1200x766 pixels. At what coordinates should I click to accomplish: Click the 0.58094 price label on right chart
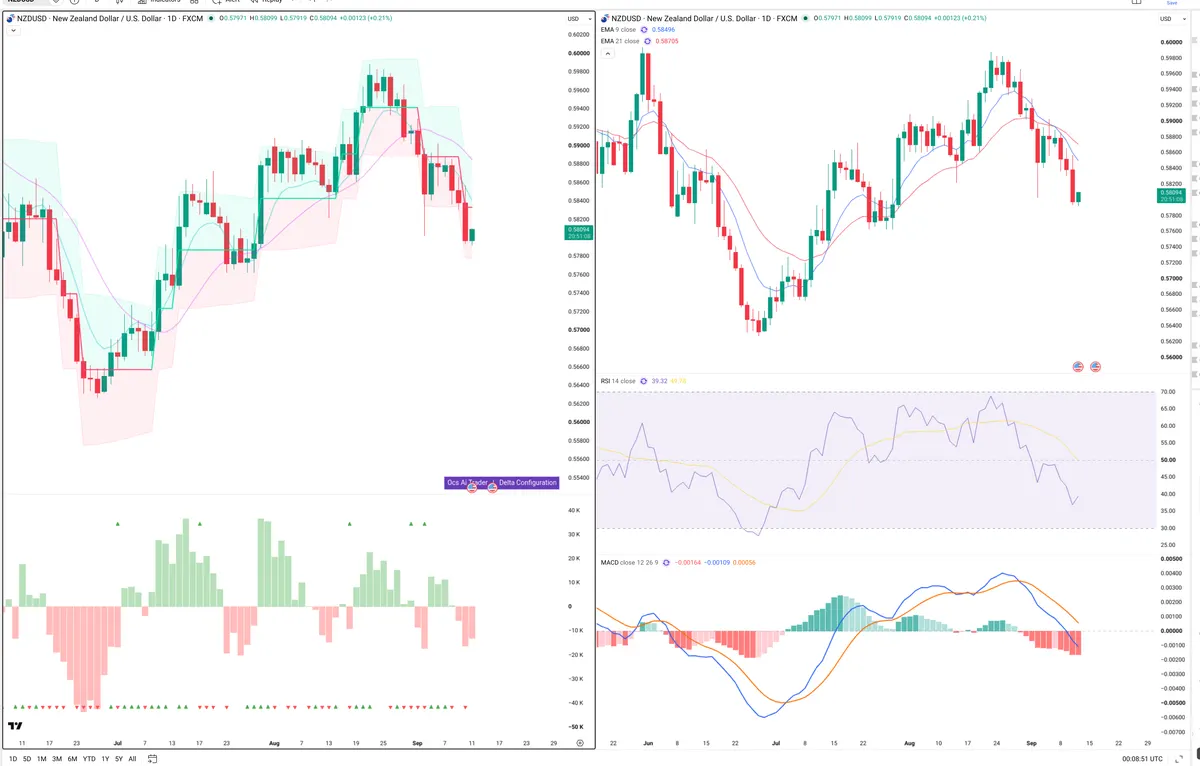[1171, 196]
